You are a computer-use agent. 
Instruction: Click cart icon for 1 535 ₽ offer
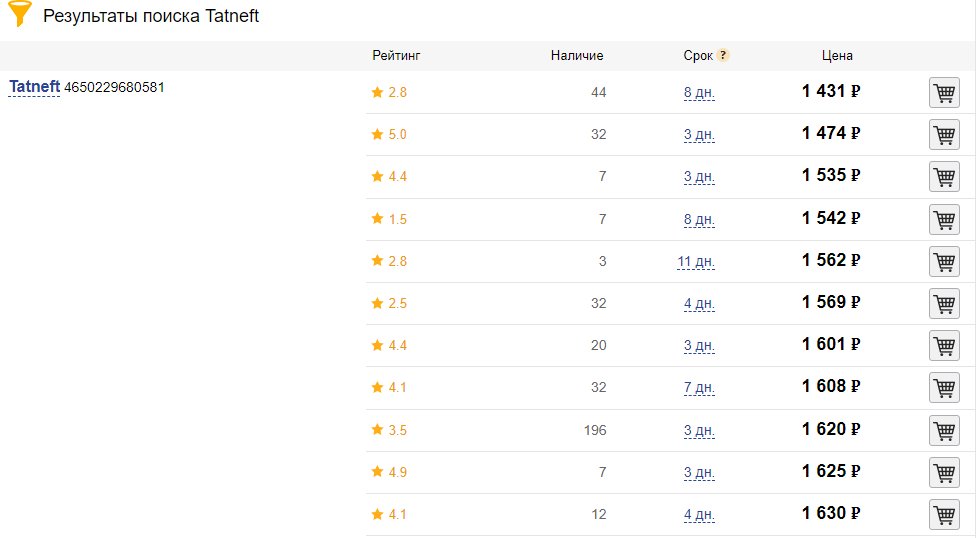(944, 177)
